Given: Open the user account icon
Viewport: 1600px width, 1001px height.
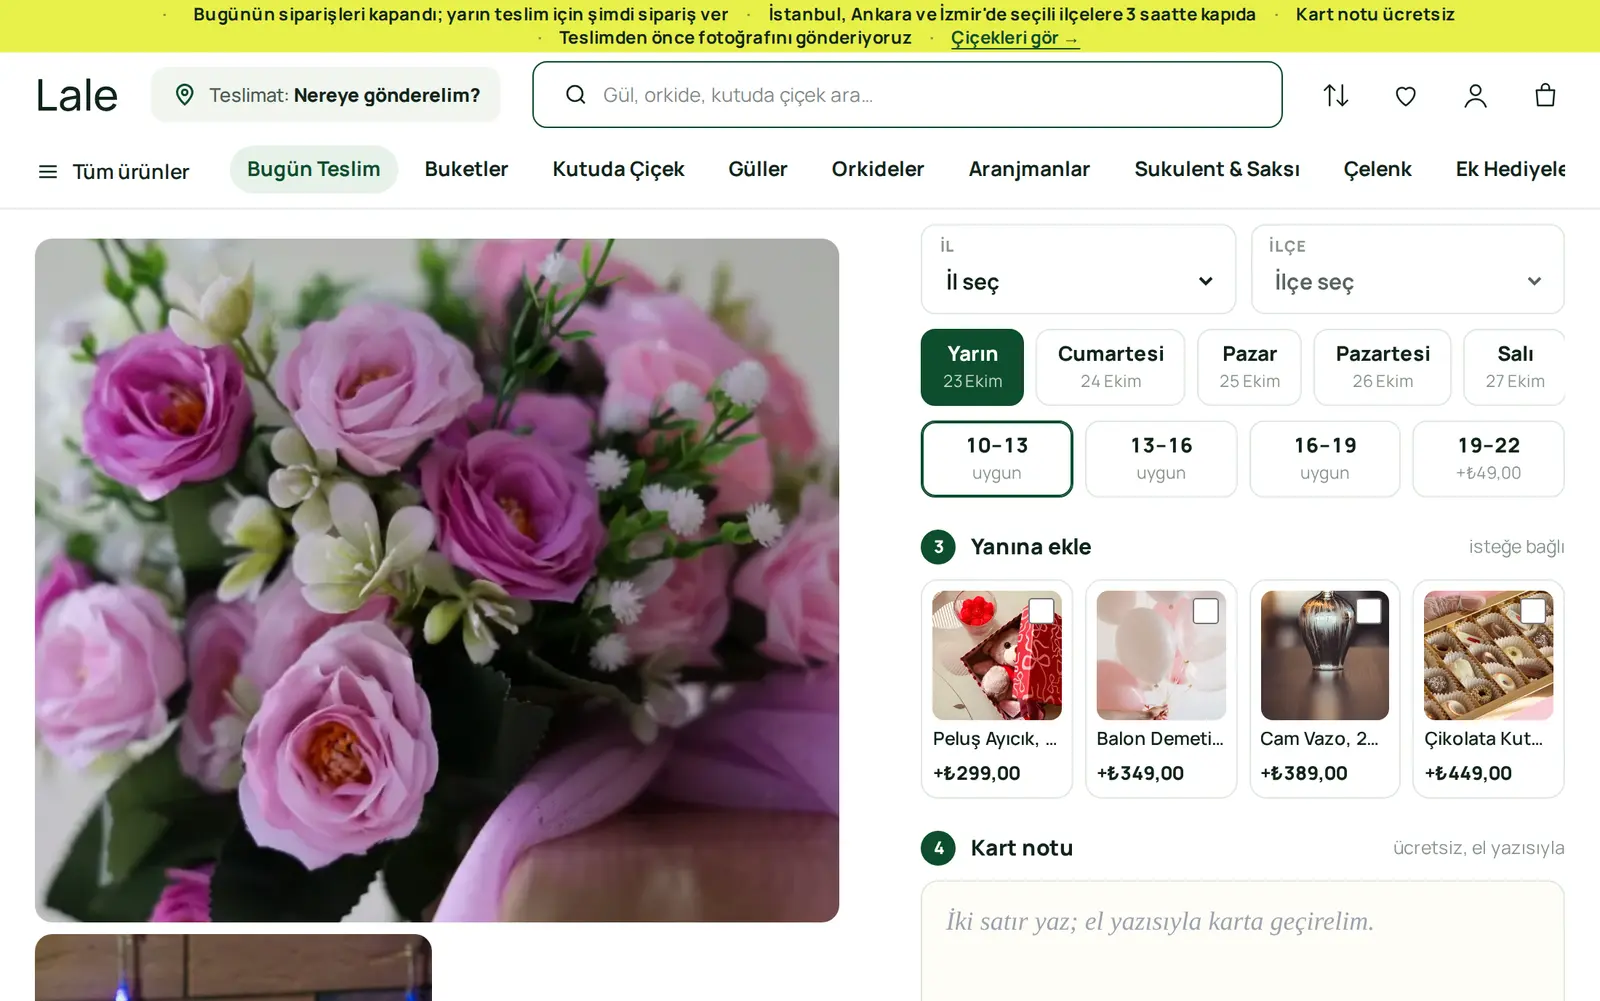Looking at the screenshot, I should [x=1476, y=95].
